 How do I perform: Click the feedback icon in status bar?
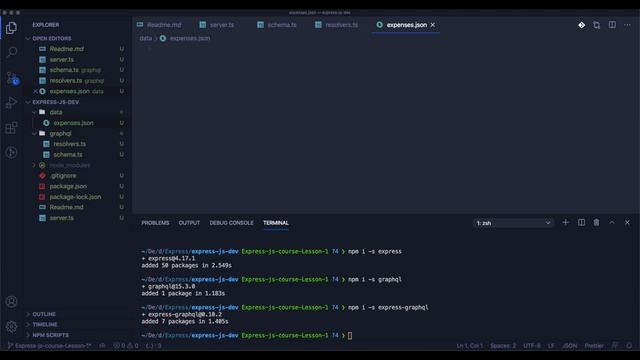615,345
